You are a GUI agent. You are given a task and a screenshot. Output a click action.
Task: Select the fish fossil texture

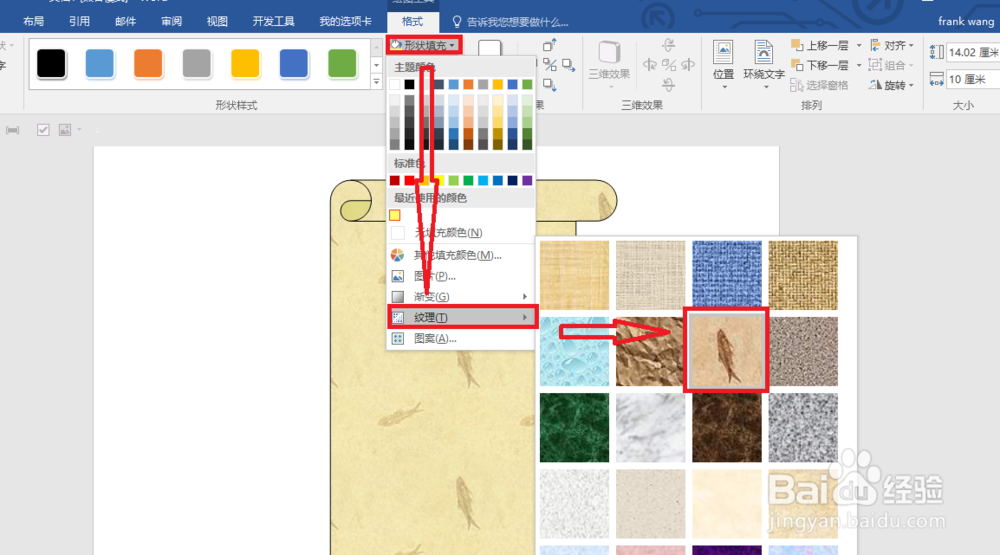[x=726, y=352]
